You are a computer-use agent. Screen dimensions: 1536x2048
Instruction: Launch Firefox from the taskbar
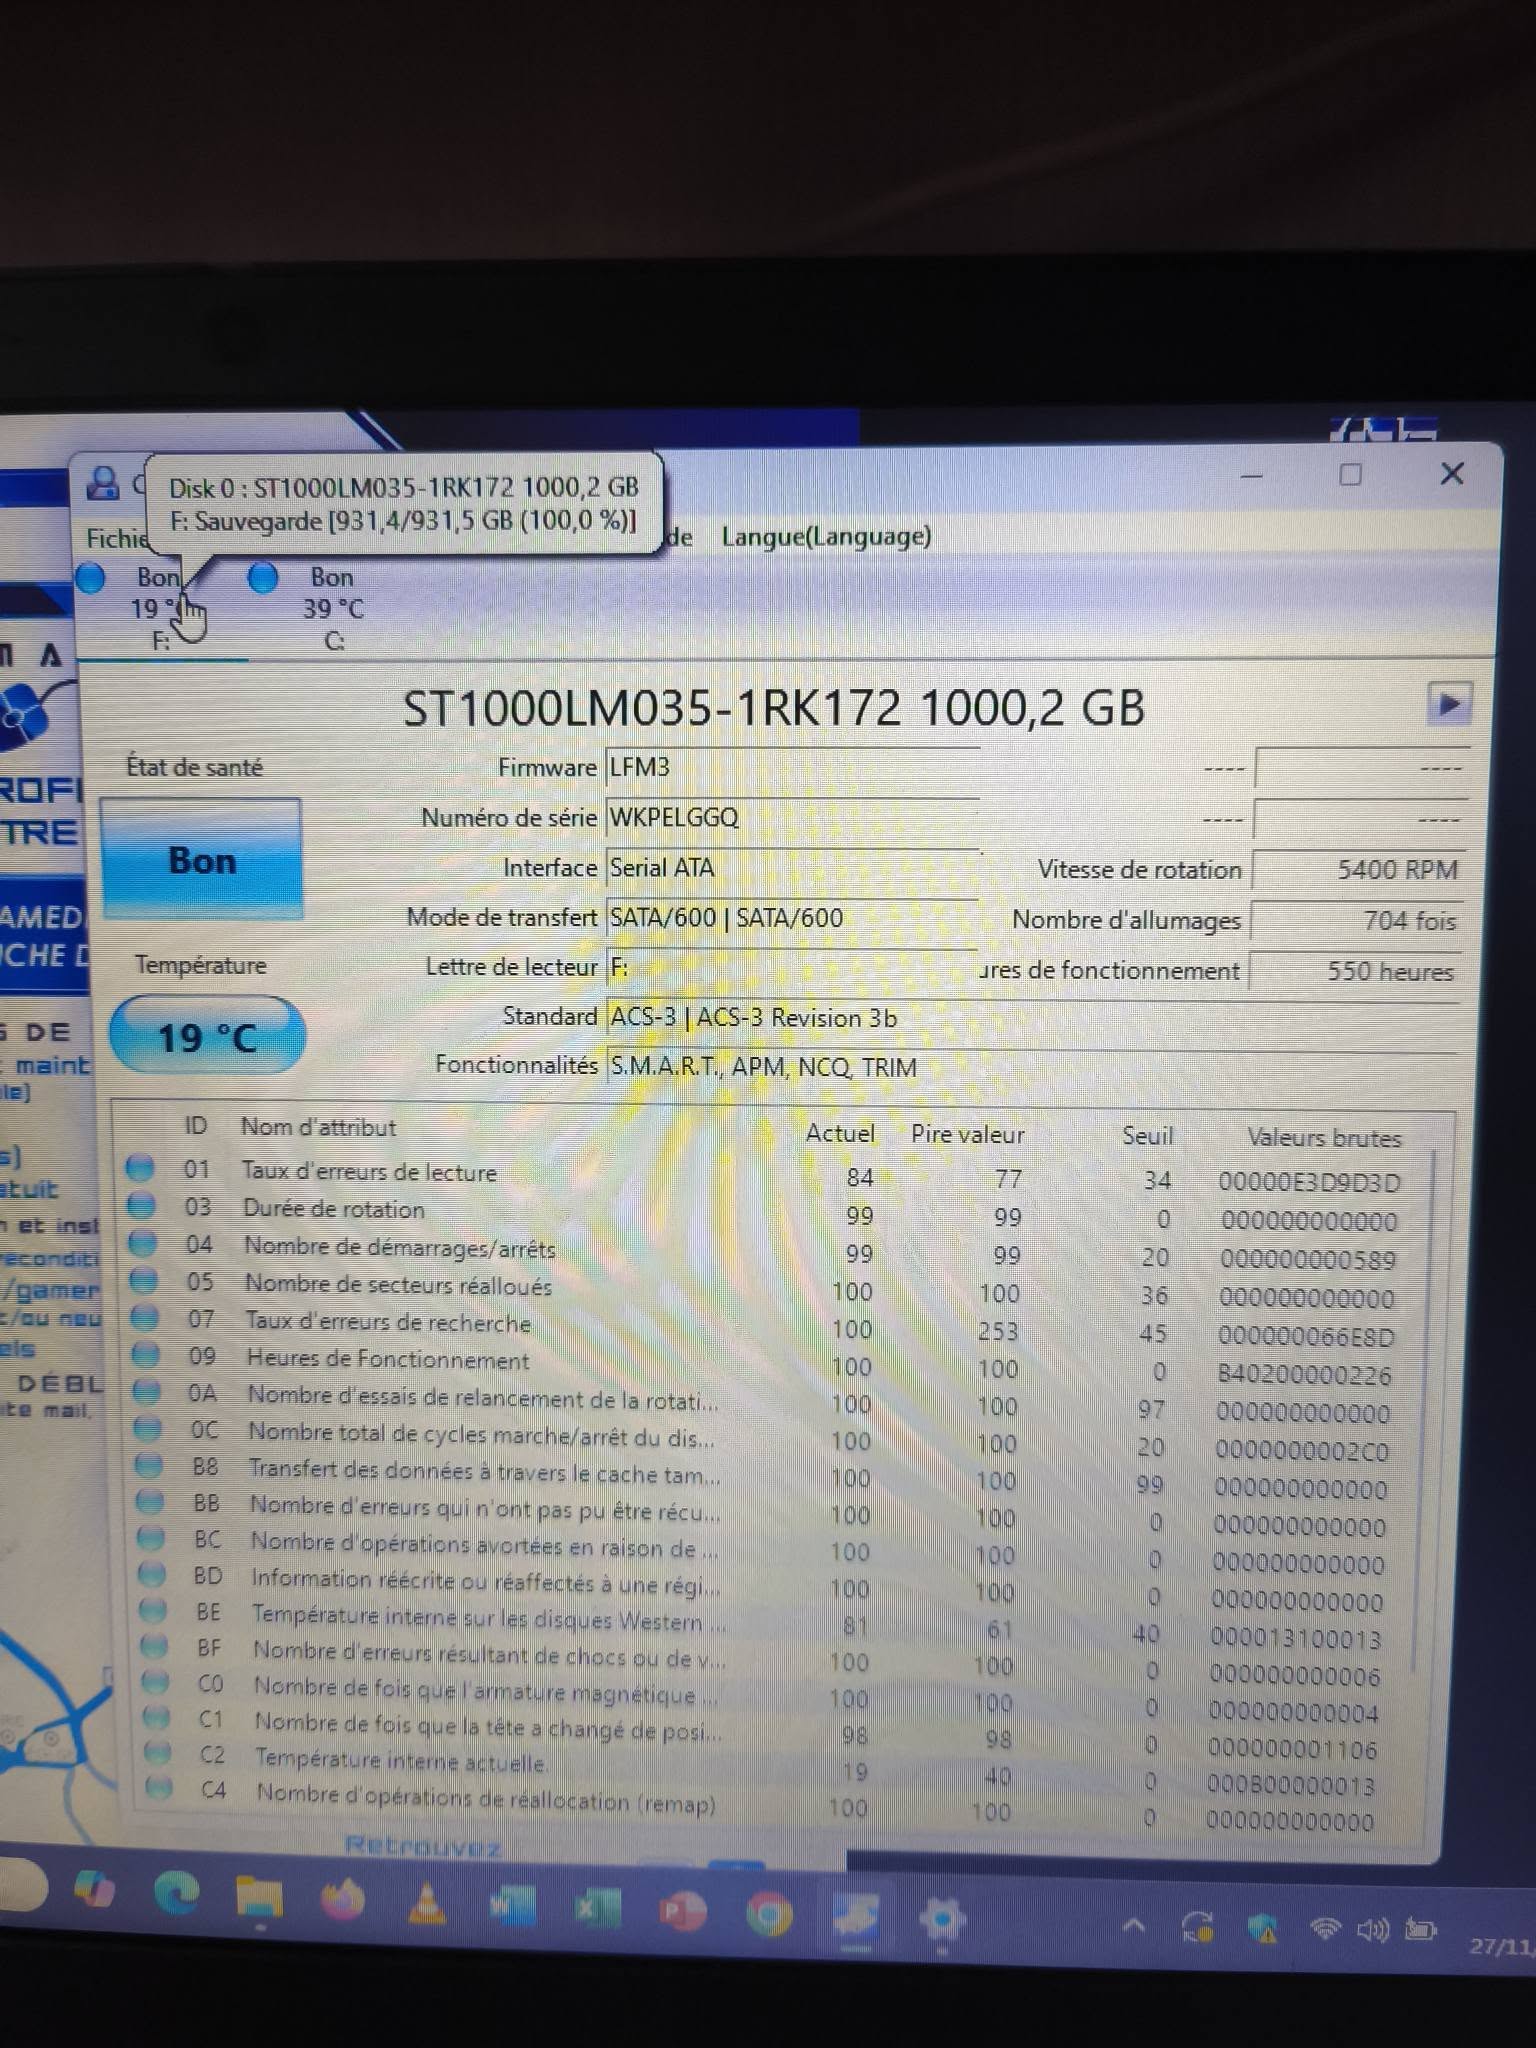tap(342, 1900)
